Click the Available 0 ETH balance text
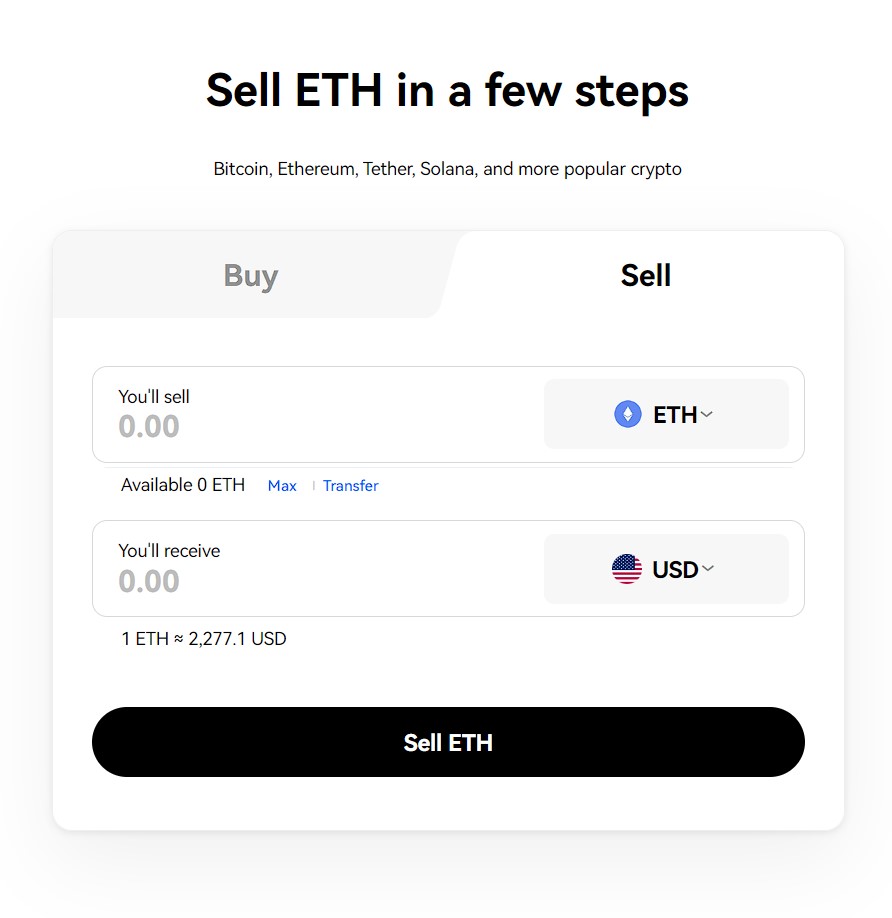Screen dimensions: 892x918 [183, 485]
